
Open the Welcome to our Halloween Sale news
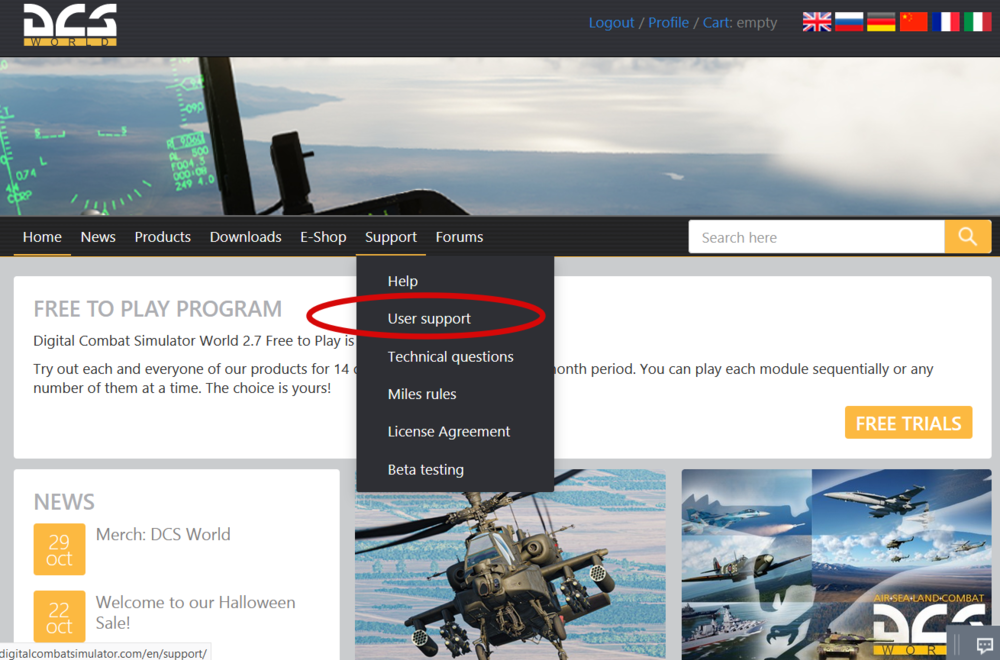[x=196, y=612]
